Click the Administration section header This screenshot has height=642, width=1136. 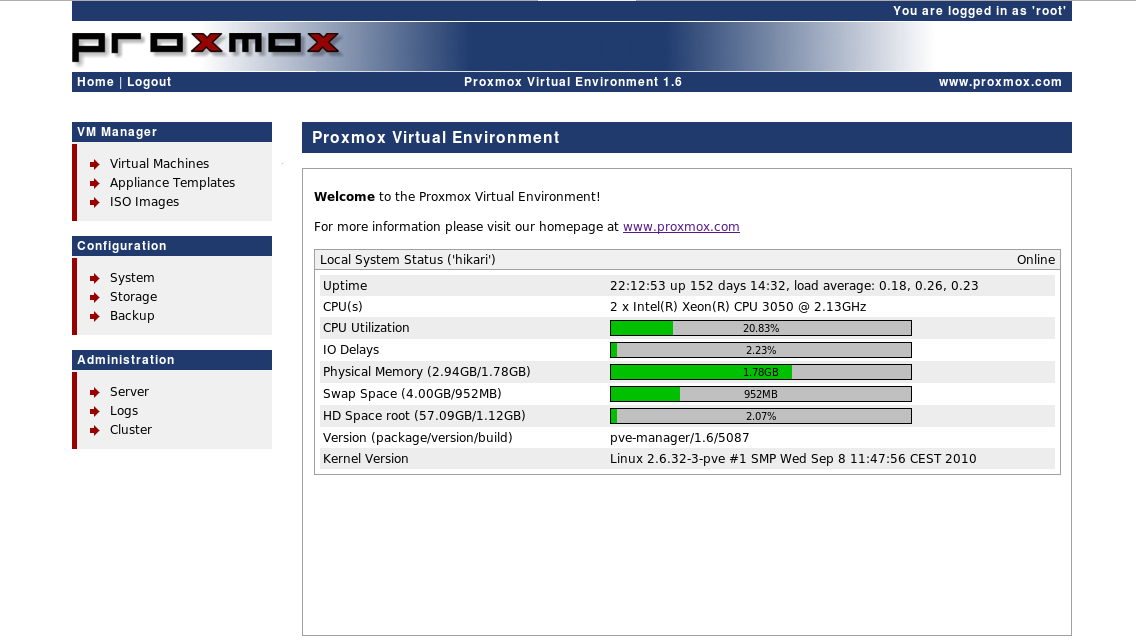pos(172,359)
